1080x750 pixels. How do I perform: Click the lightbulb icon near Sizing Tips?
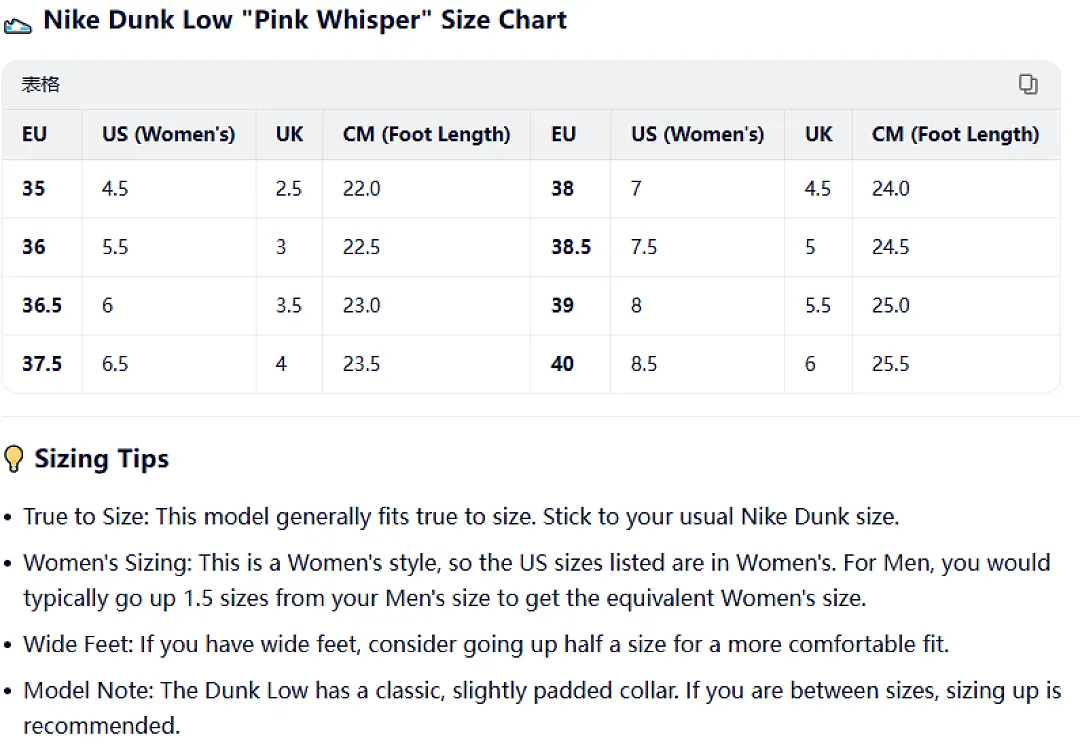[14, 459]
